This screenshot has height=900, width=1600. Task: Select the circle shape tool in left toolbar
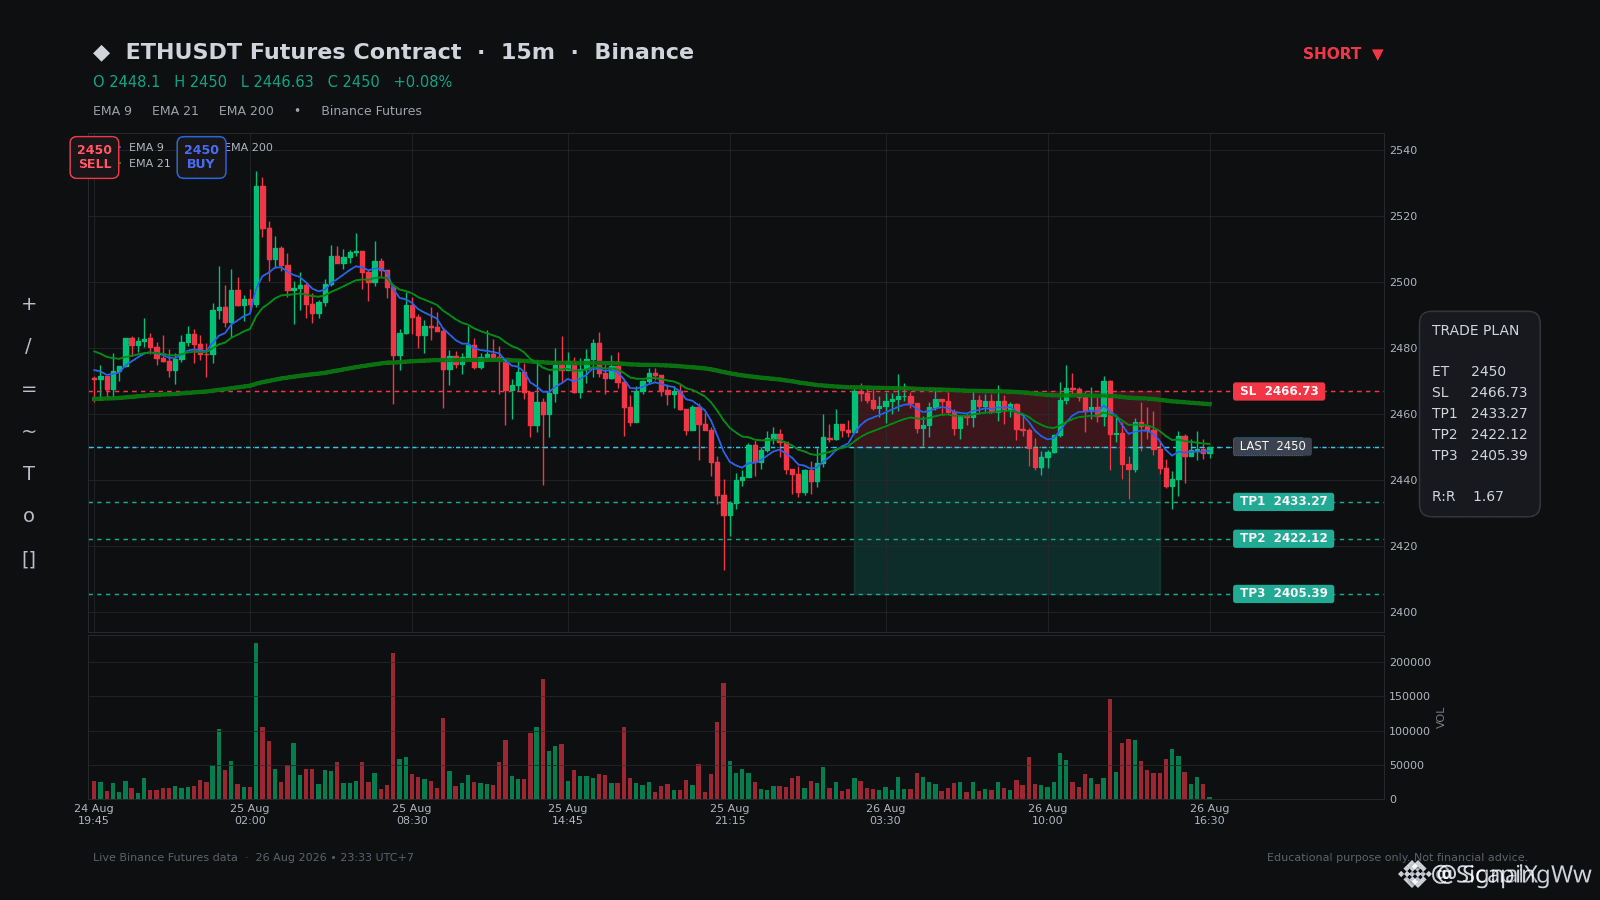pyautogui.click(x=28, y=517)
